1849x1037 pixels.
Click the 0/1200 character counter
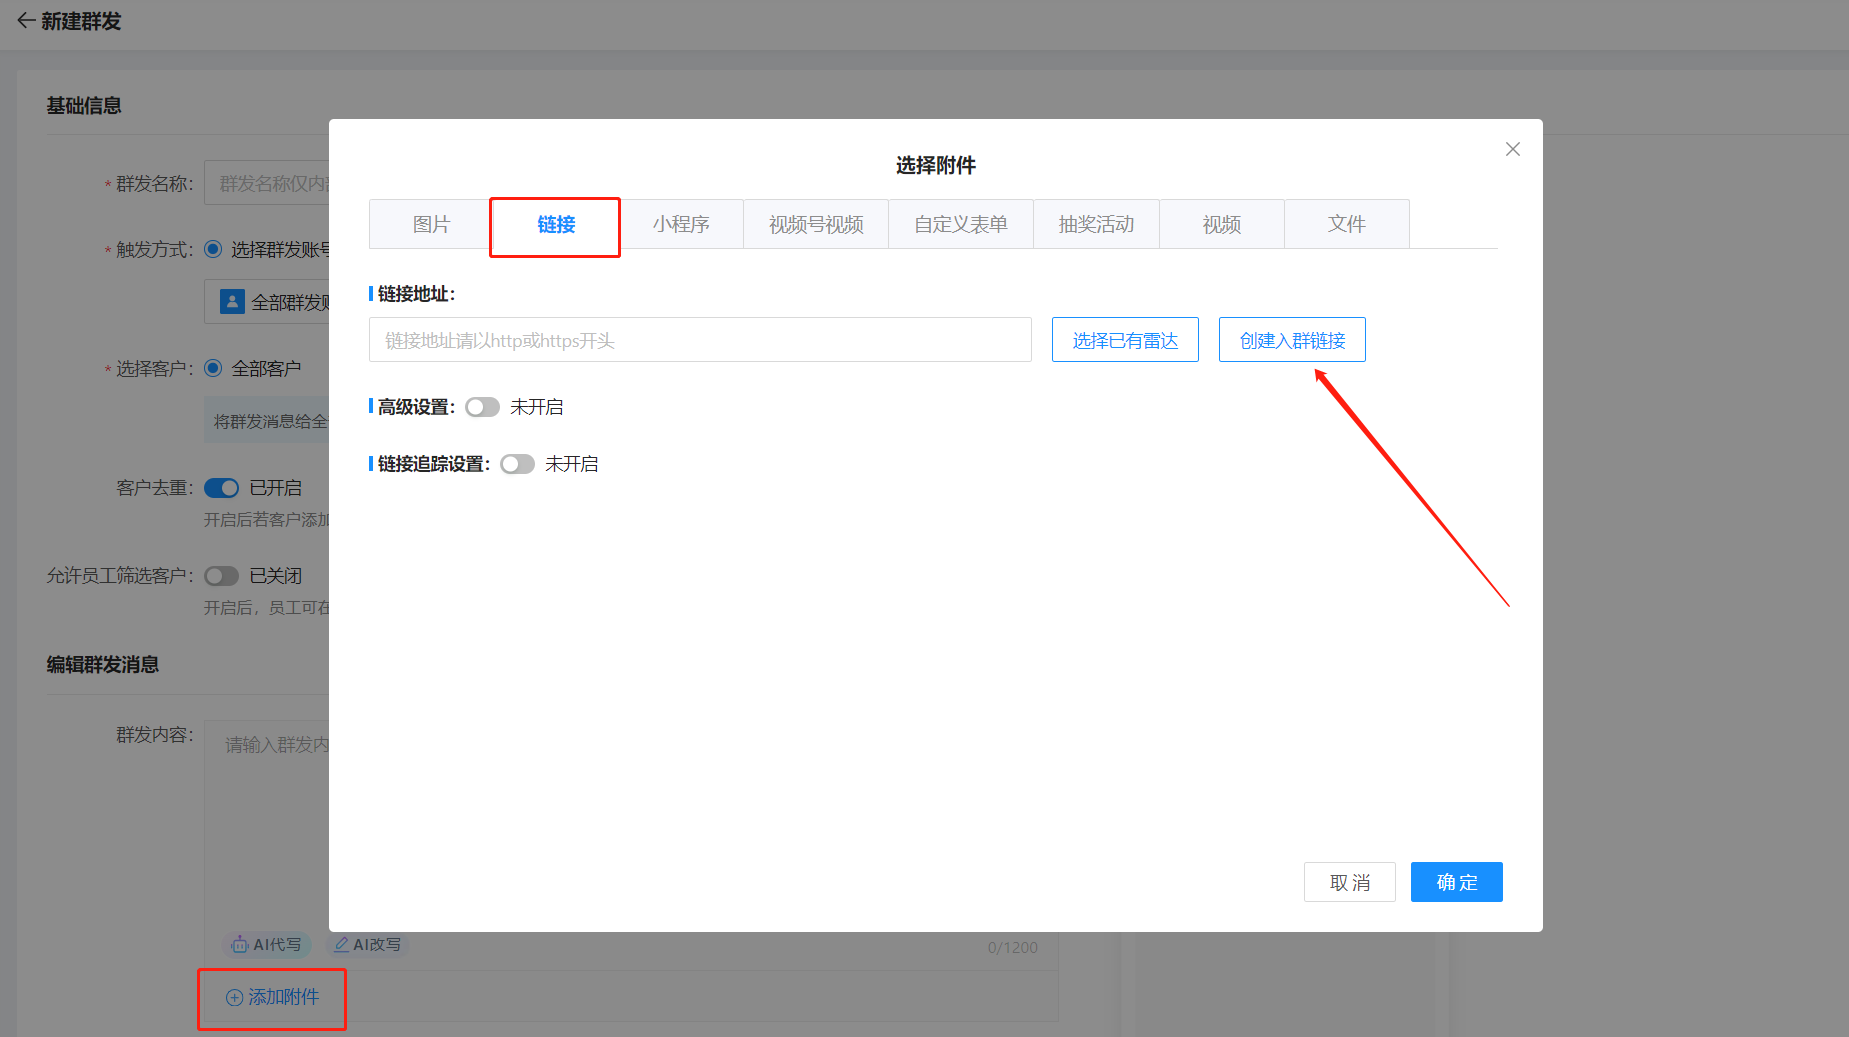pyautogui.click(x=1013, y=947)
